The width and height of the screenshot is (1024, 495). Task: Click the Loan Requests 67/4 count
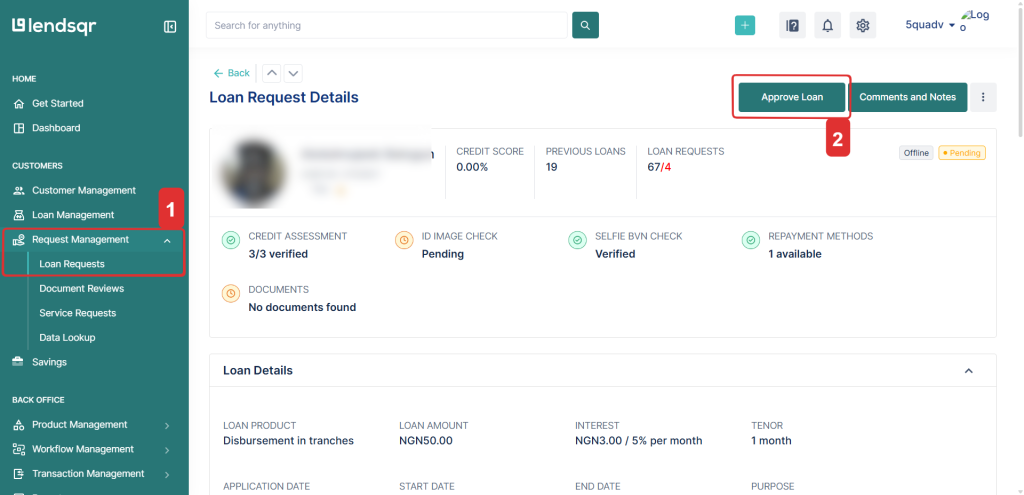659,167
